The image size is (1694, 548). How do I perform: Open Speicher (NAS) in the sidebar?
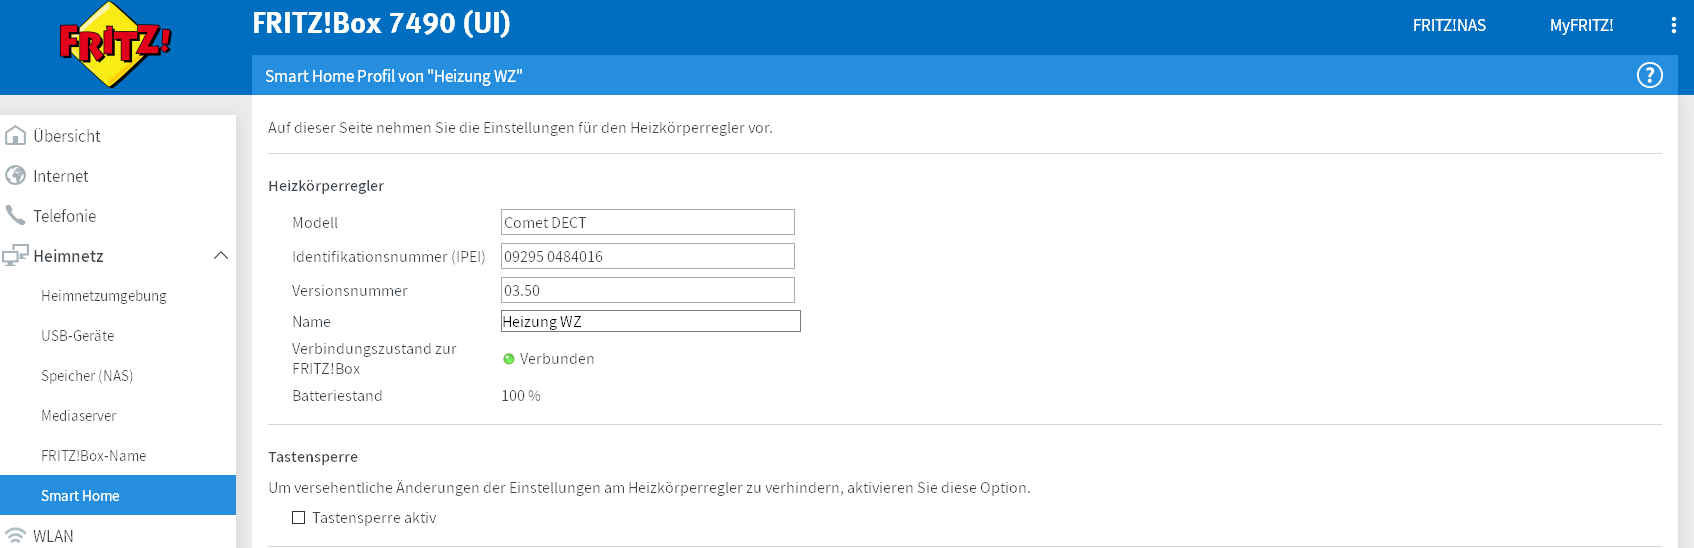[87, 376]
